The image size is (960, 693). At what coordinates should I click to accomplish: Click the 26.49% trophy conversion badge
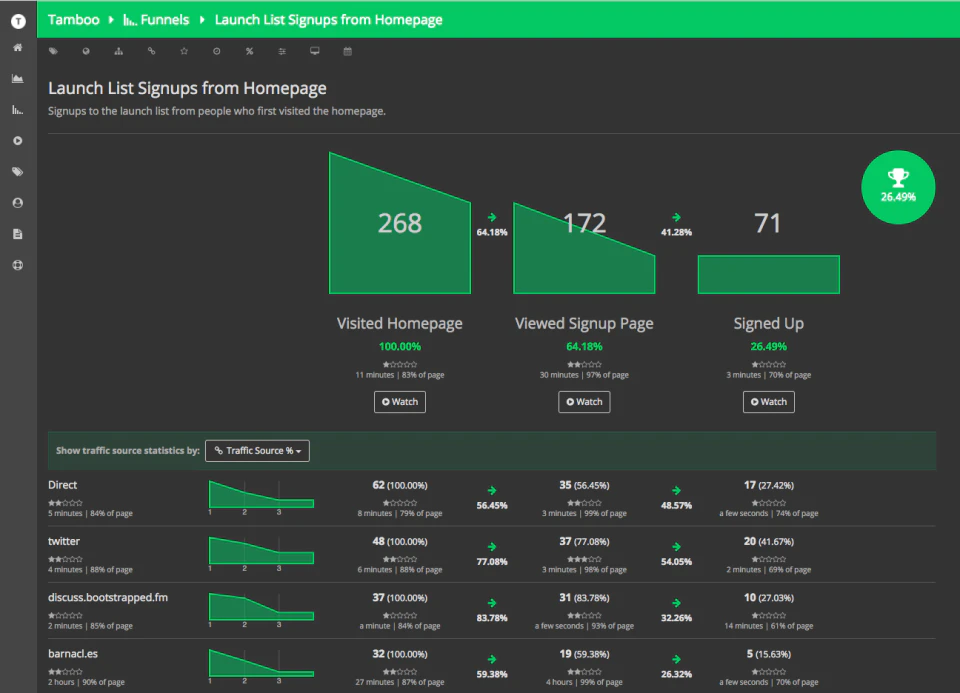click(898, 187)
